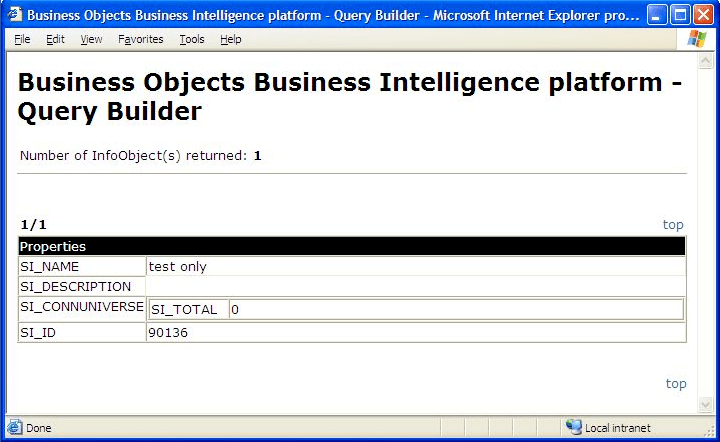Open the Tools menu

point(191,39)
